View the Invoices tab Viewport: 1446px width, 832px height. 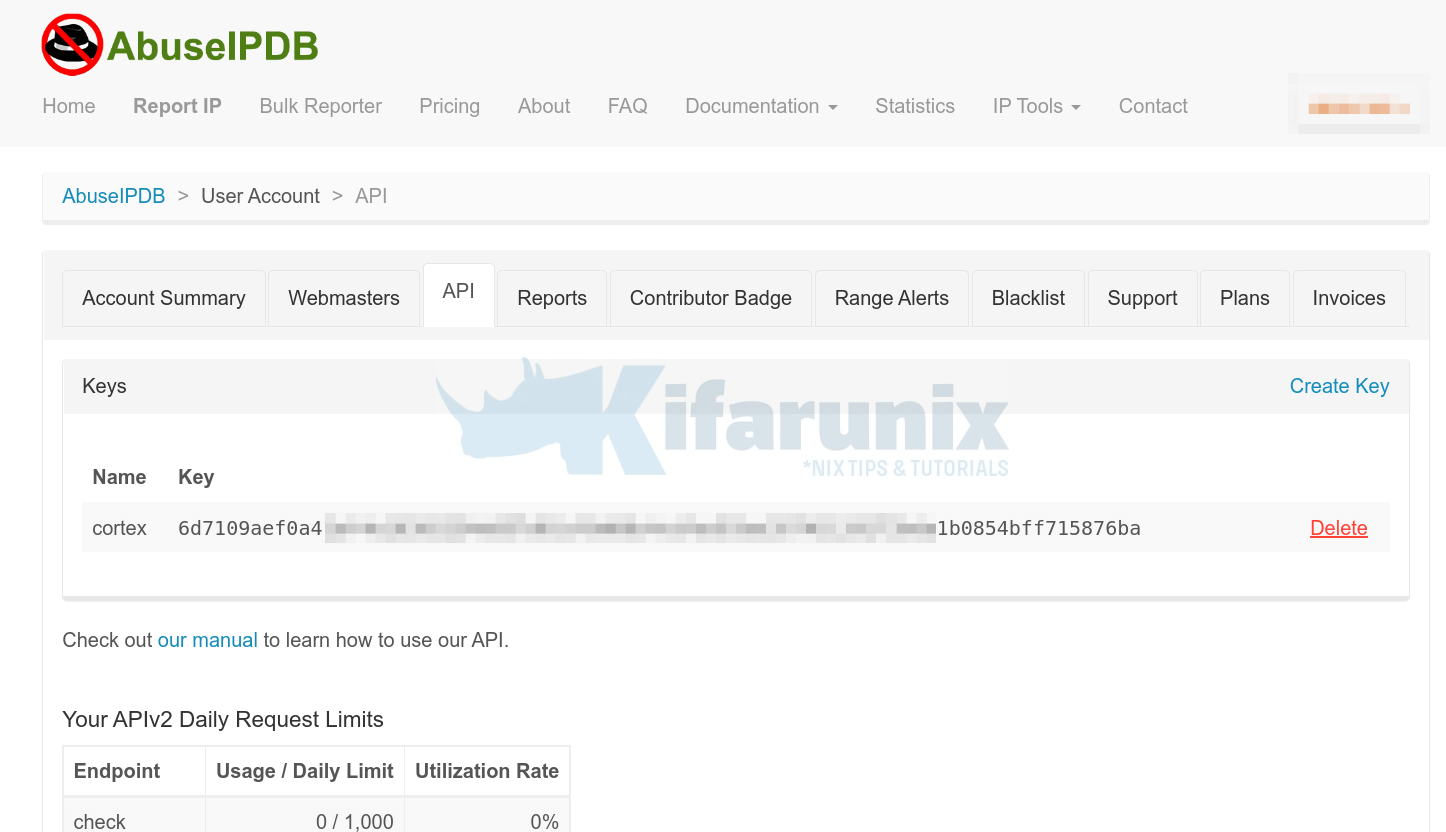(x=1349, y=298)
